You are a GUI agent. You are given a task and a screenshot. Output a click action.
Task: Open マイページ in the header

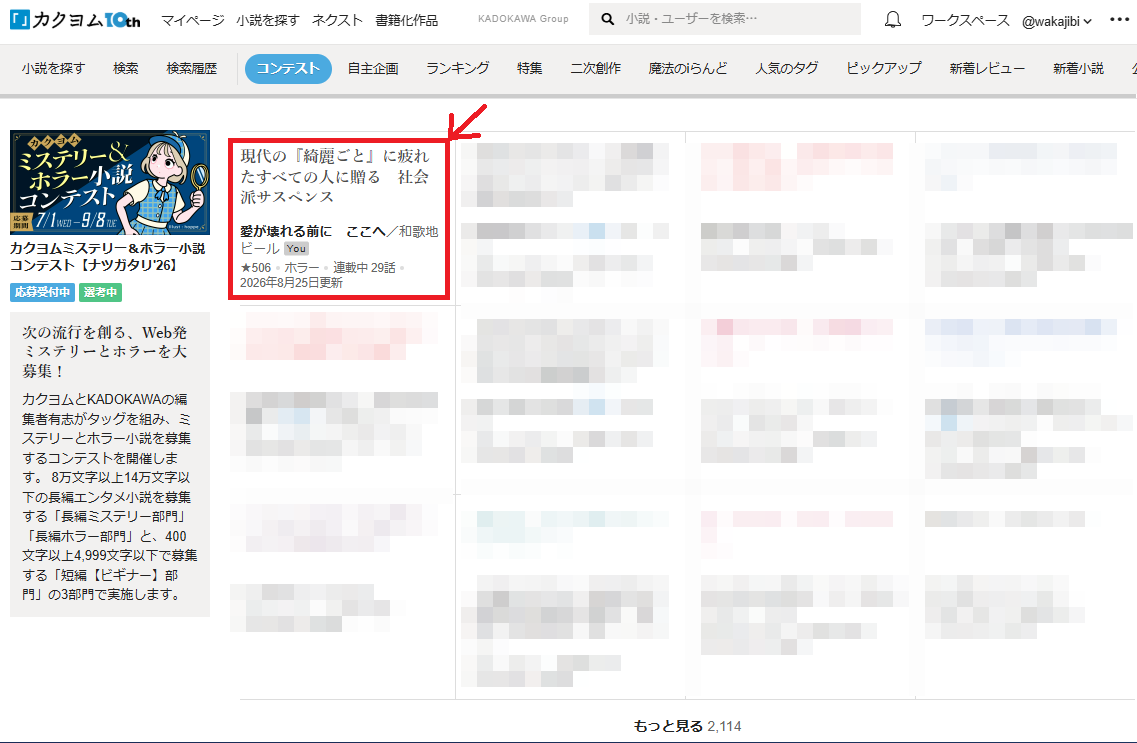coord(193,20)
